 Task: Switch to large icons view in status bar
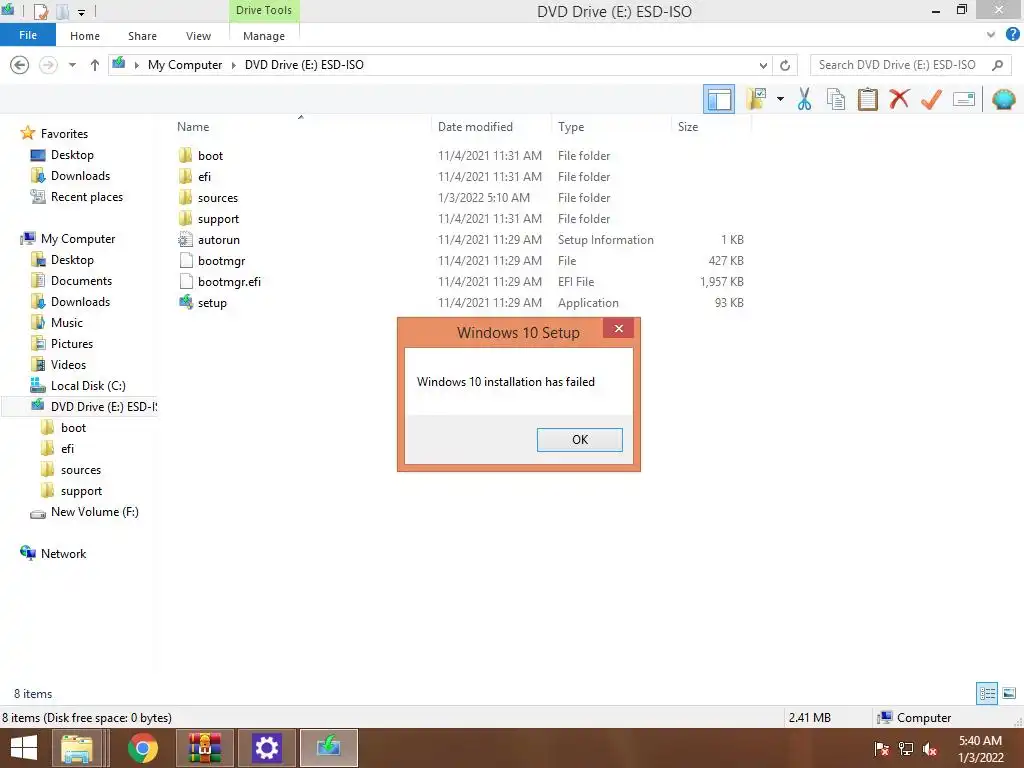coord(1009,694)
